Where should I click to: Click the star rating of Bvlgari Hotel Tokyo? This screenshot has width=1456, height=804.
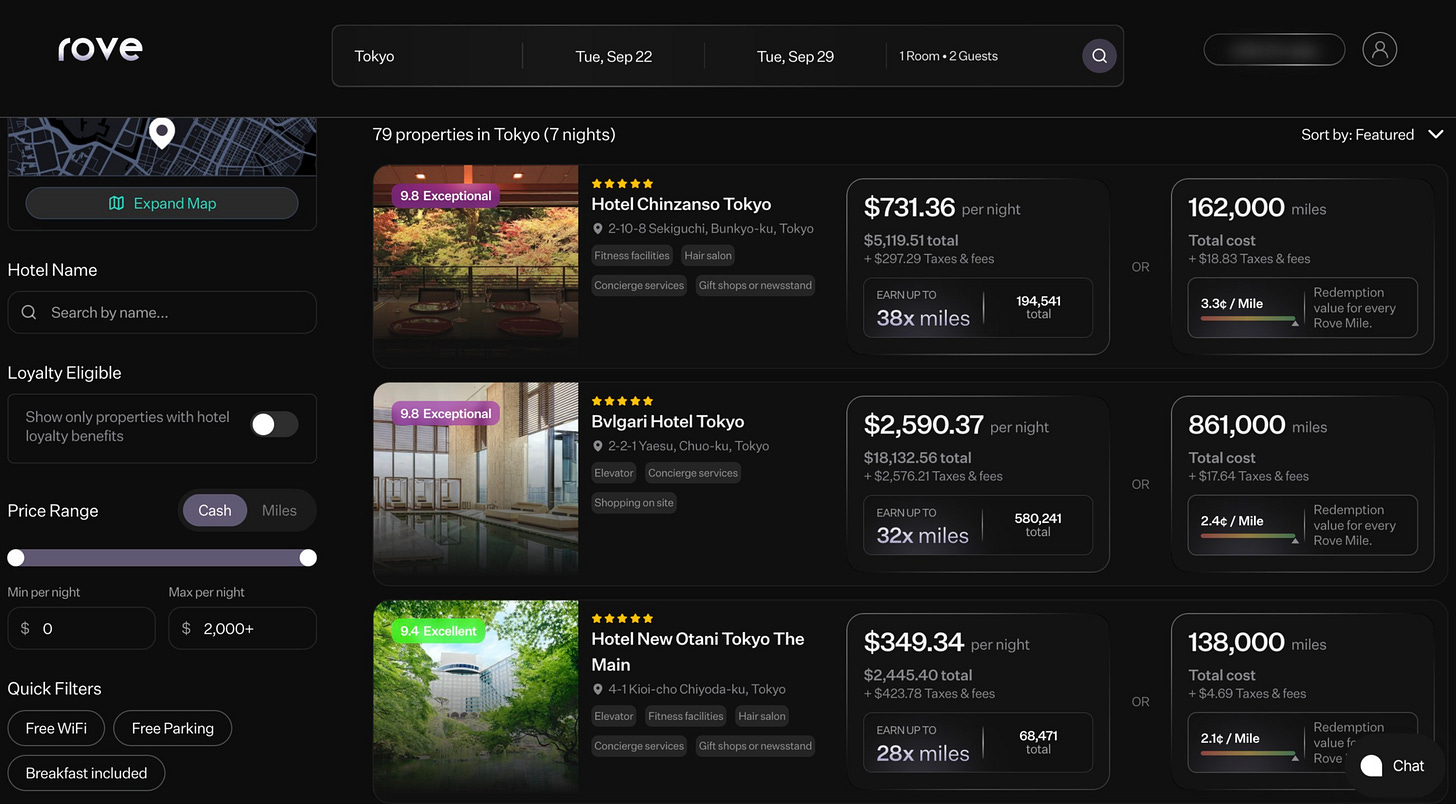point(622,401)
